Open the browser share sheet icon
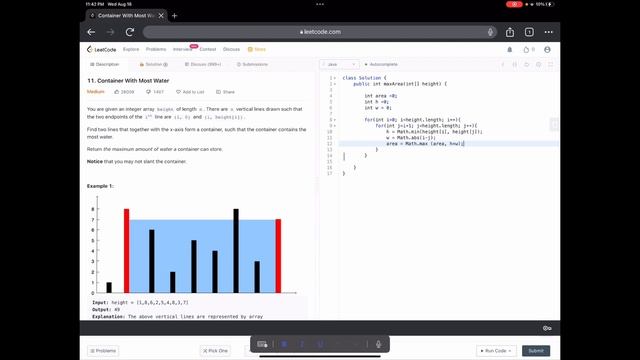640x360 pixels. click(510, 32)
